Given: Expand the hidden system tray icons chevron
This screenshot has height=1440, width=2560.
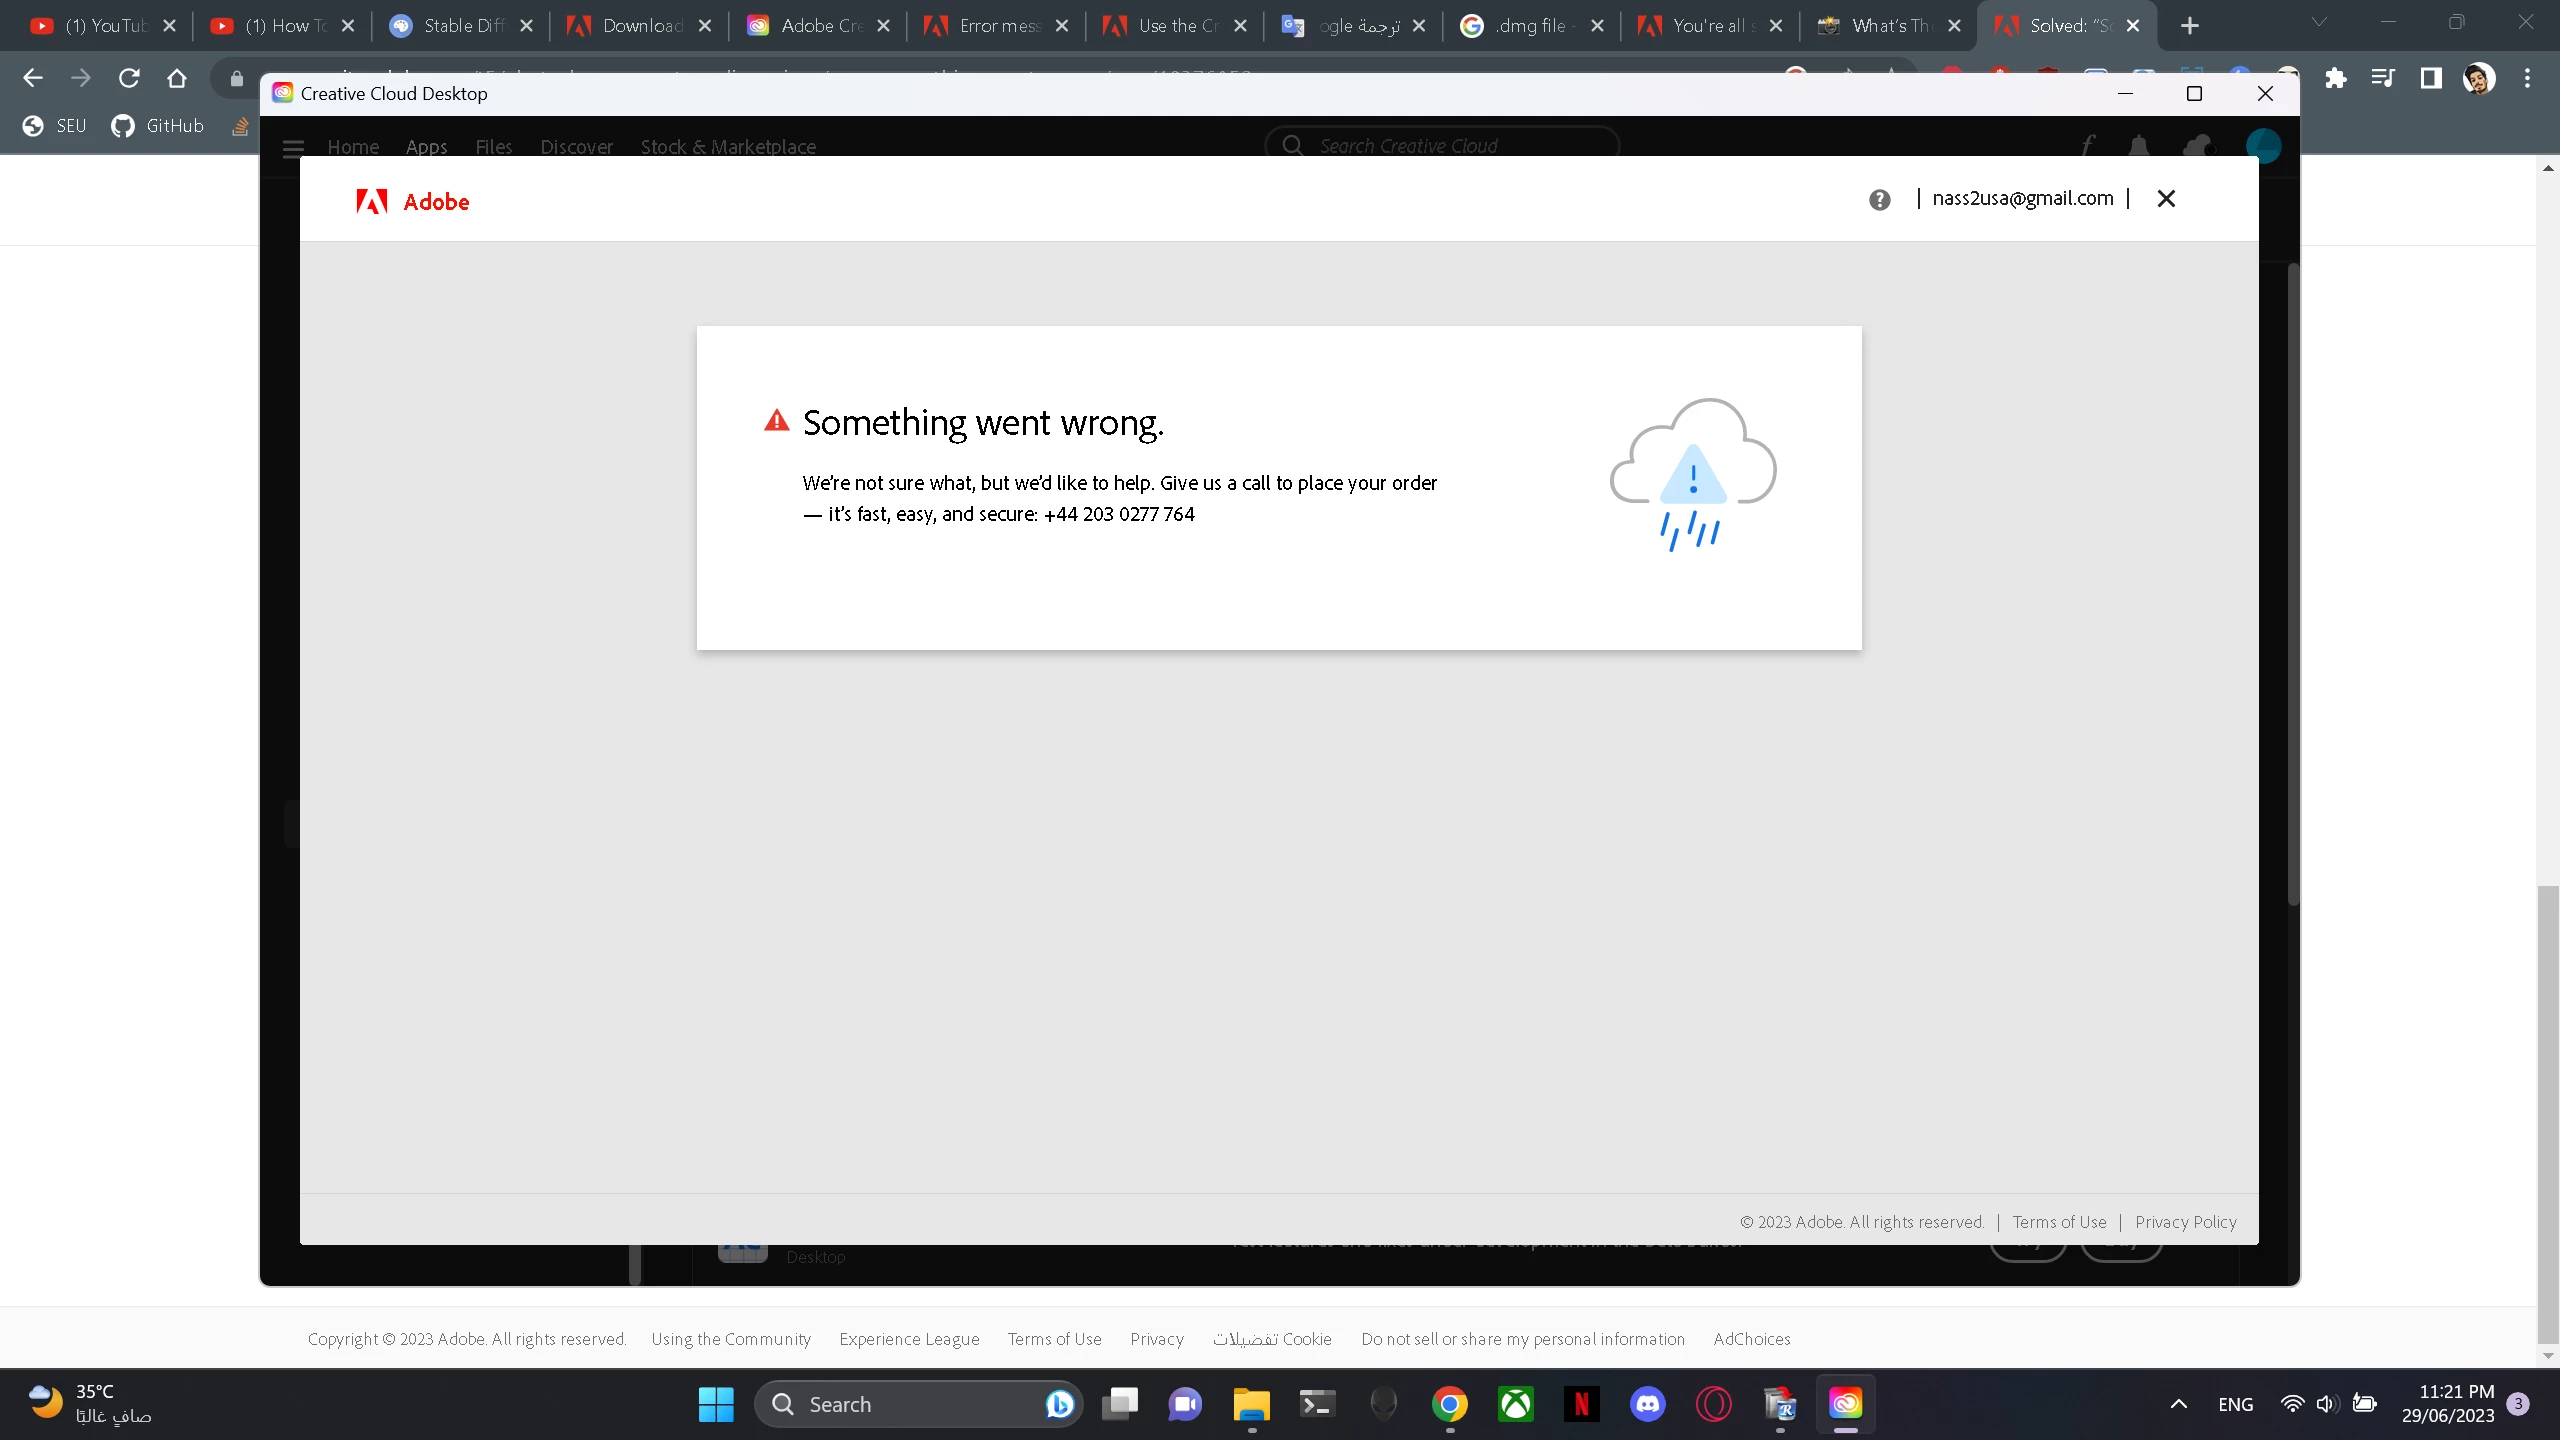Looking at the screenshot, I should click(2178, 1404).
